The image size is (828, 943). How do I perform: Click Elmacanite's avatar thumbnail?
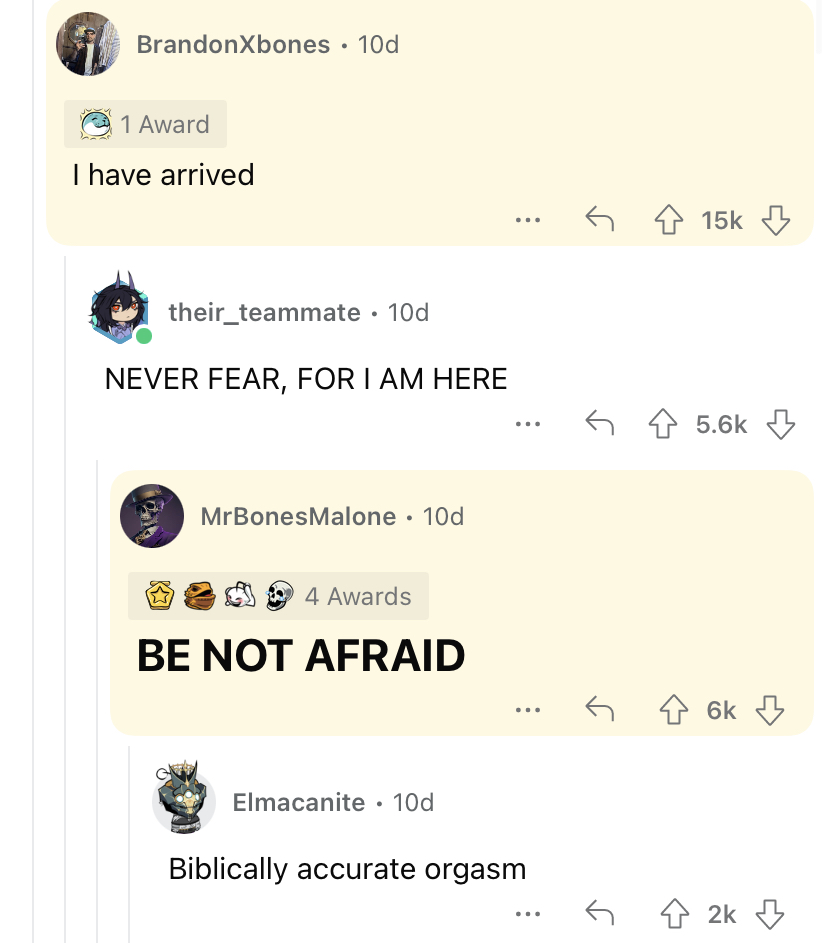click(183, 797)
